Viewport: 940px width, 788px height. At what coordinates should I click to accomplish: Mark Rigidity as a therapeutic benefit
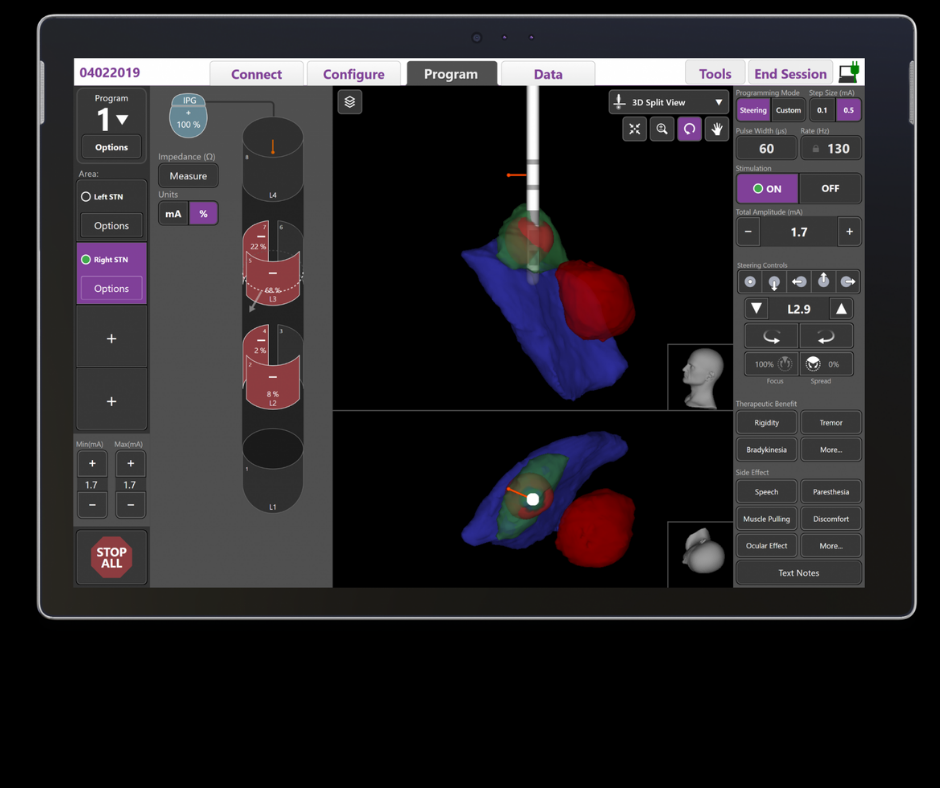pyautogui.click(x=766, y=422)
